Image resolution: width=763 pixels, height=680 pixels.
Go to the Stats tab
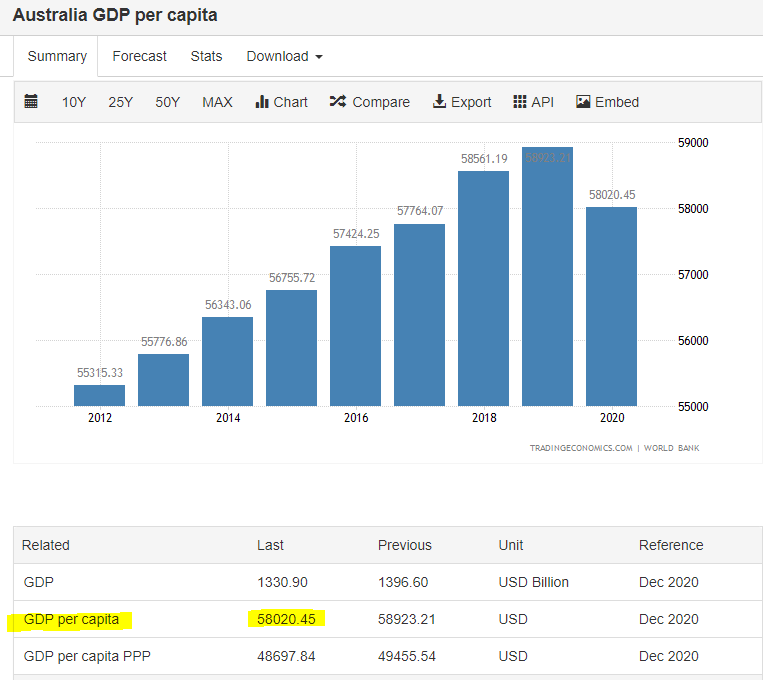(206, 56)
